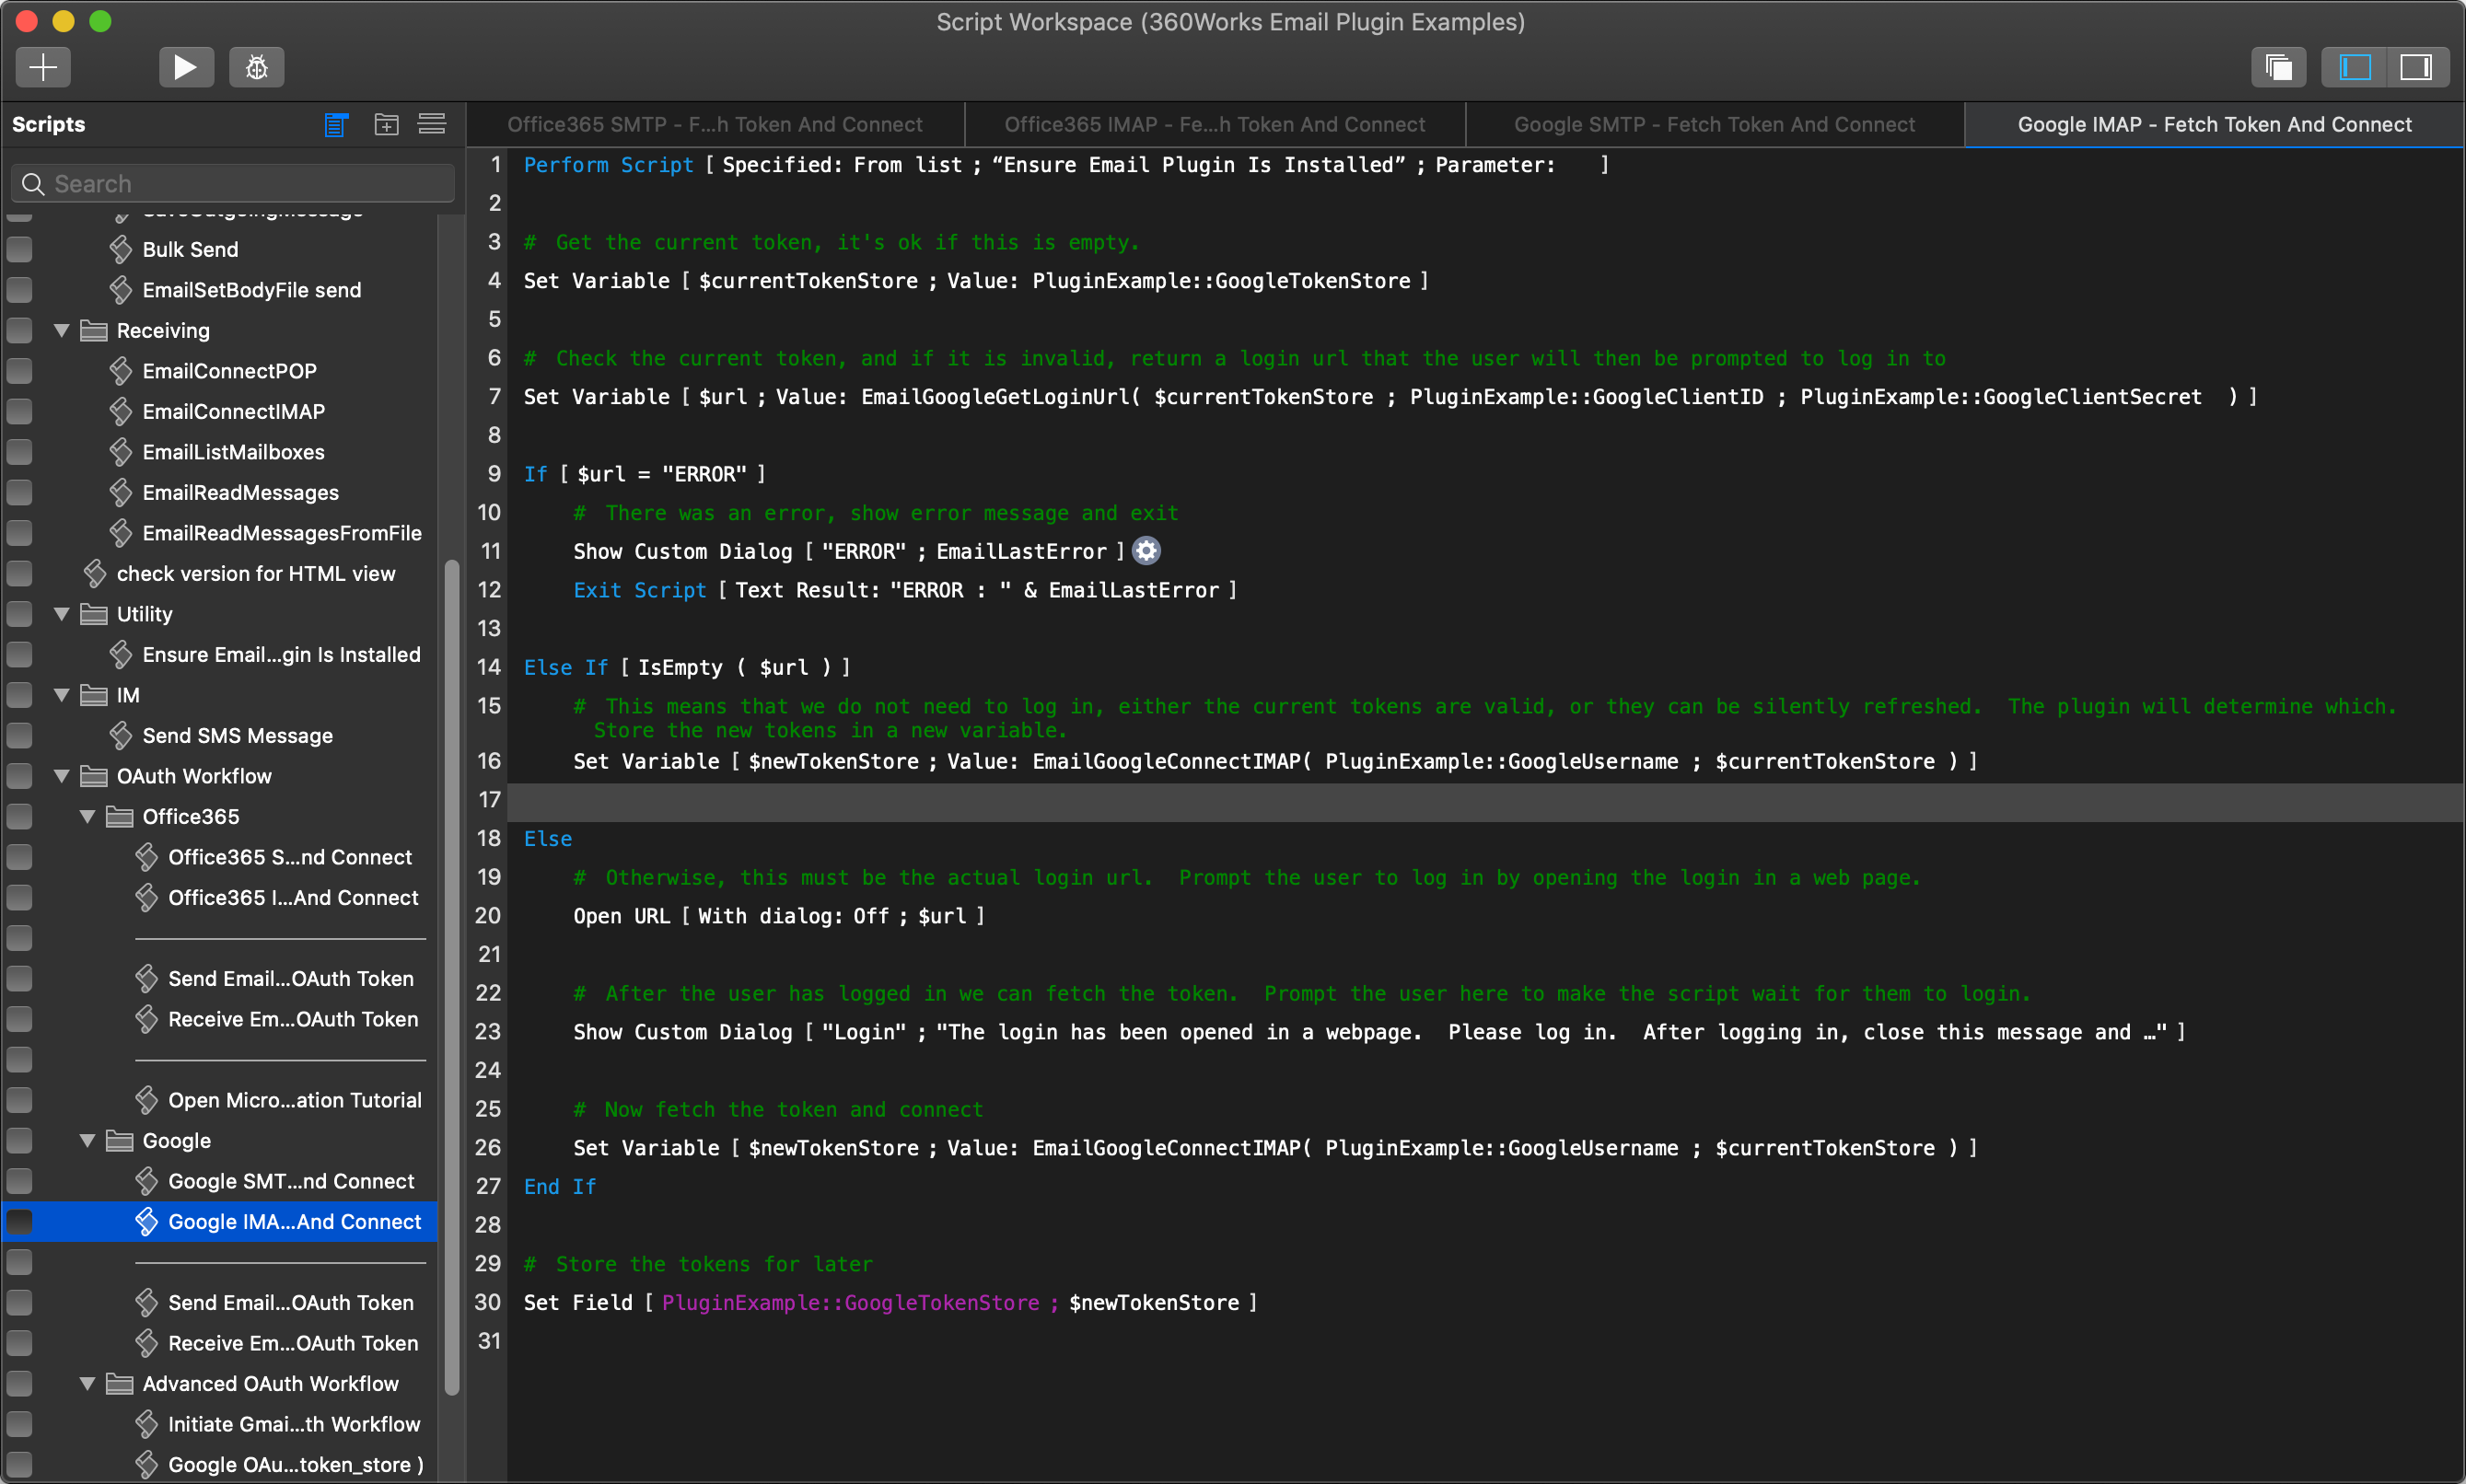The width and height of the screenshot is (2466, 1484).
Task: Collapse the Google folder
Action: 88,1141
